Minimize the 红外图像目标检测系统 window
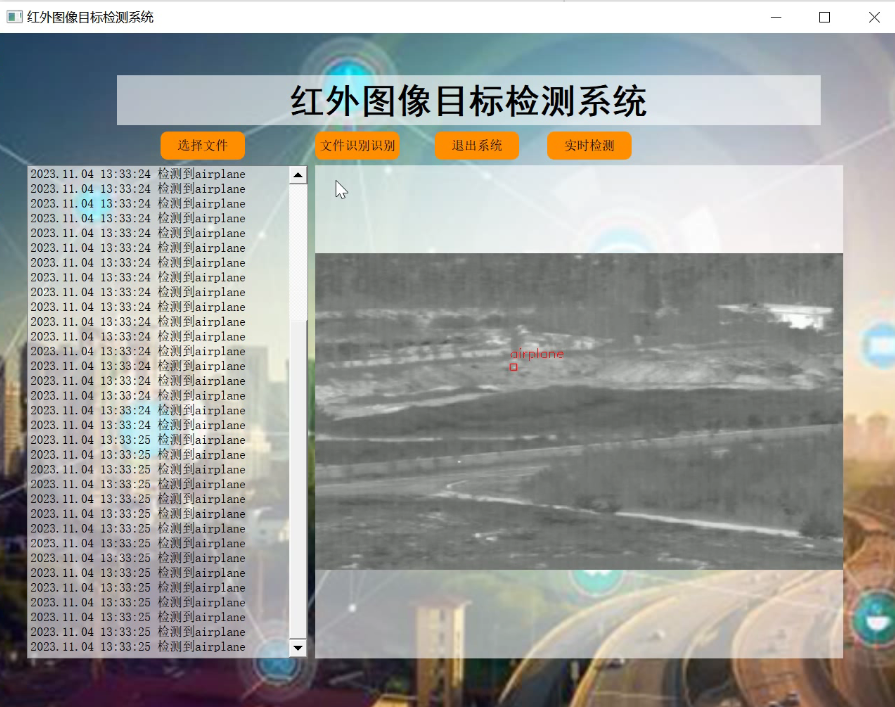The image size is (895, 707). (776, 17)
